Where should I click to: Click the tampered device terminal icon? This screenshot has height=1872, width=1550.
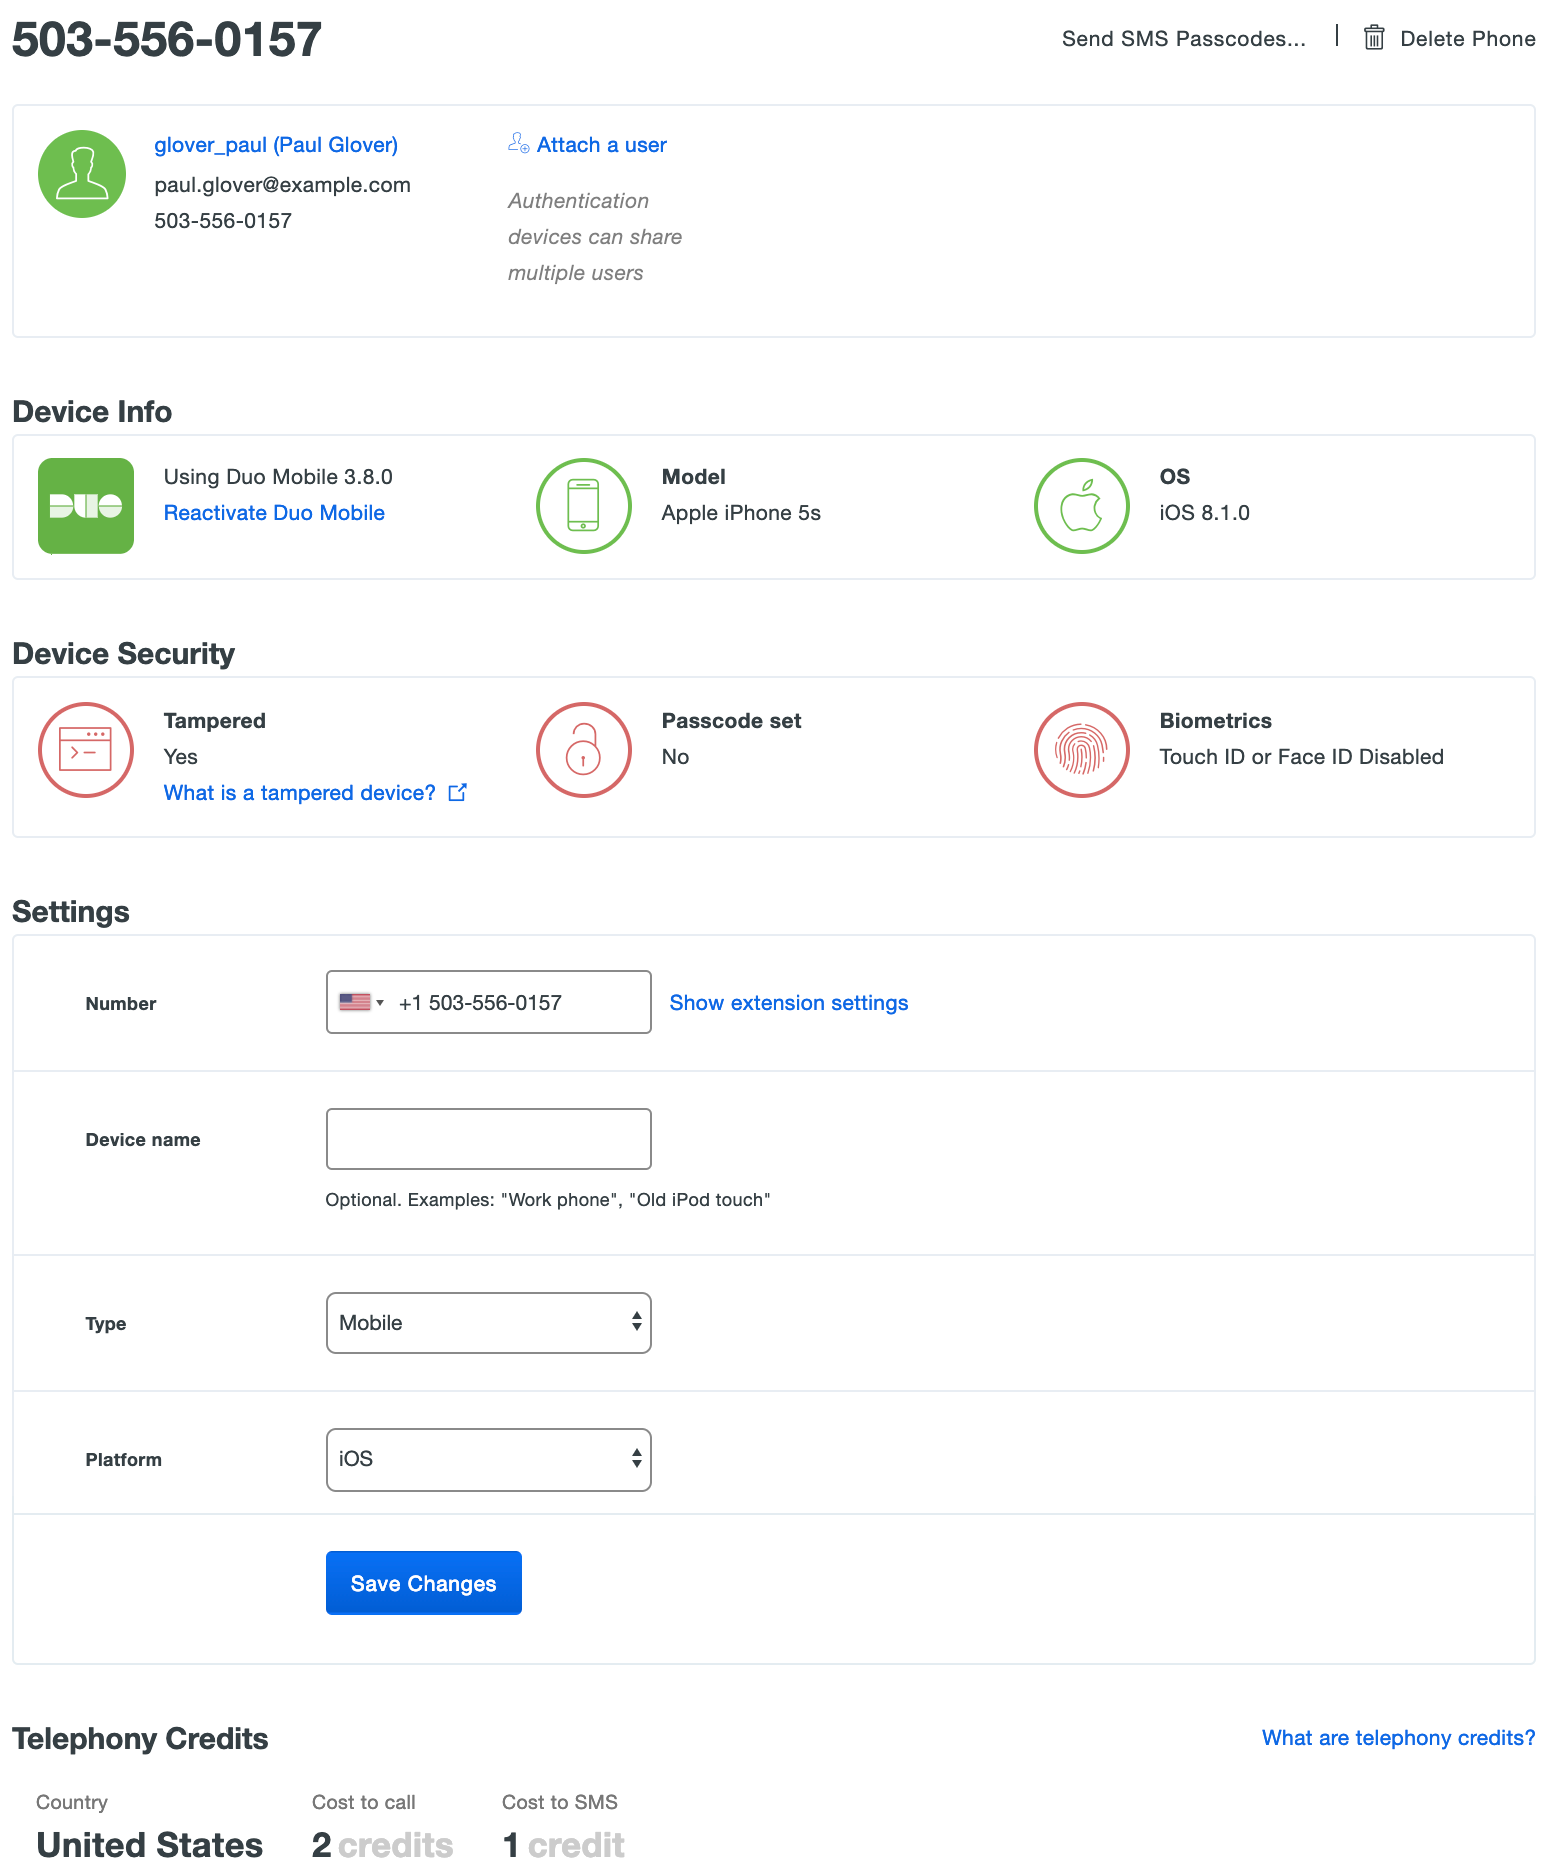point(86,750)
